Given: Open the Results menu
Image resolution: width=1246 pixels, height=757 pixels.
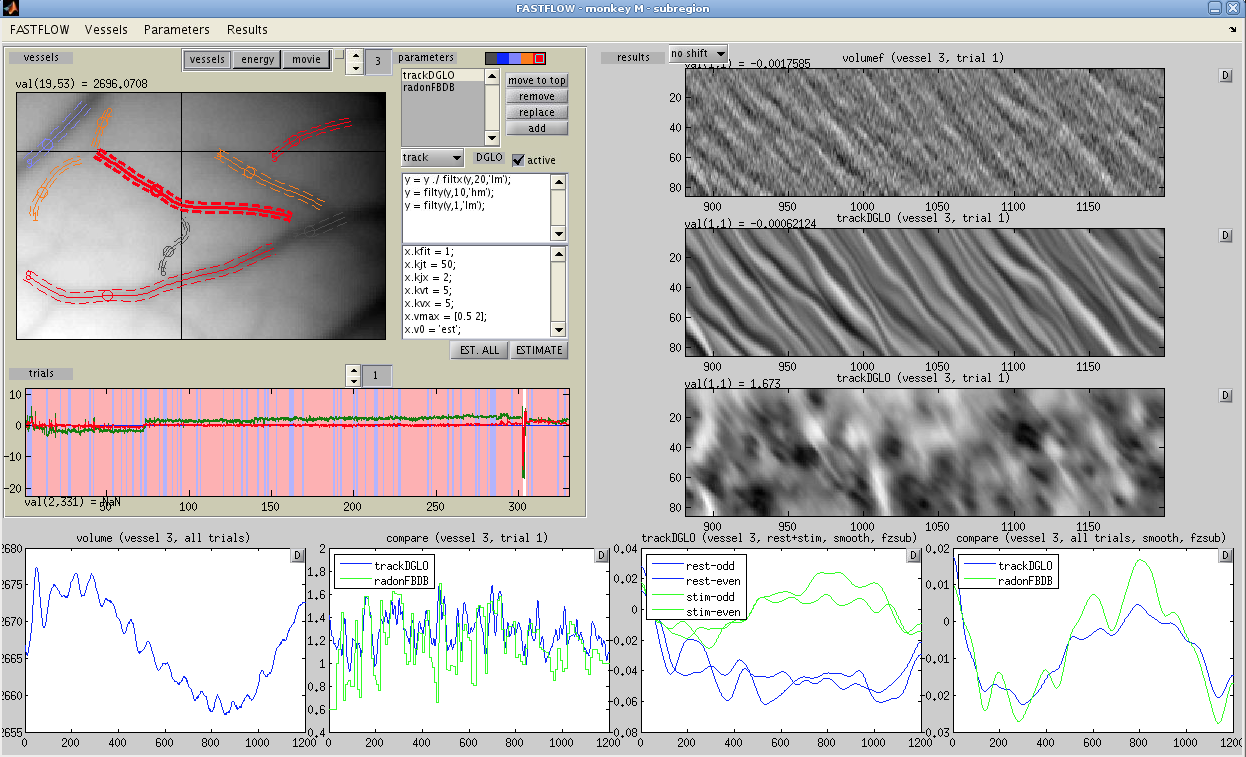Looking at the screenshot, I should 247,30.
